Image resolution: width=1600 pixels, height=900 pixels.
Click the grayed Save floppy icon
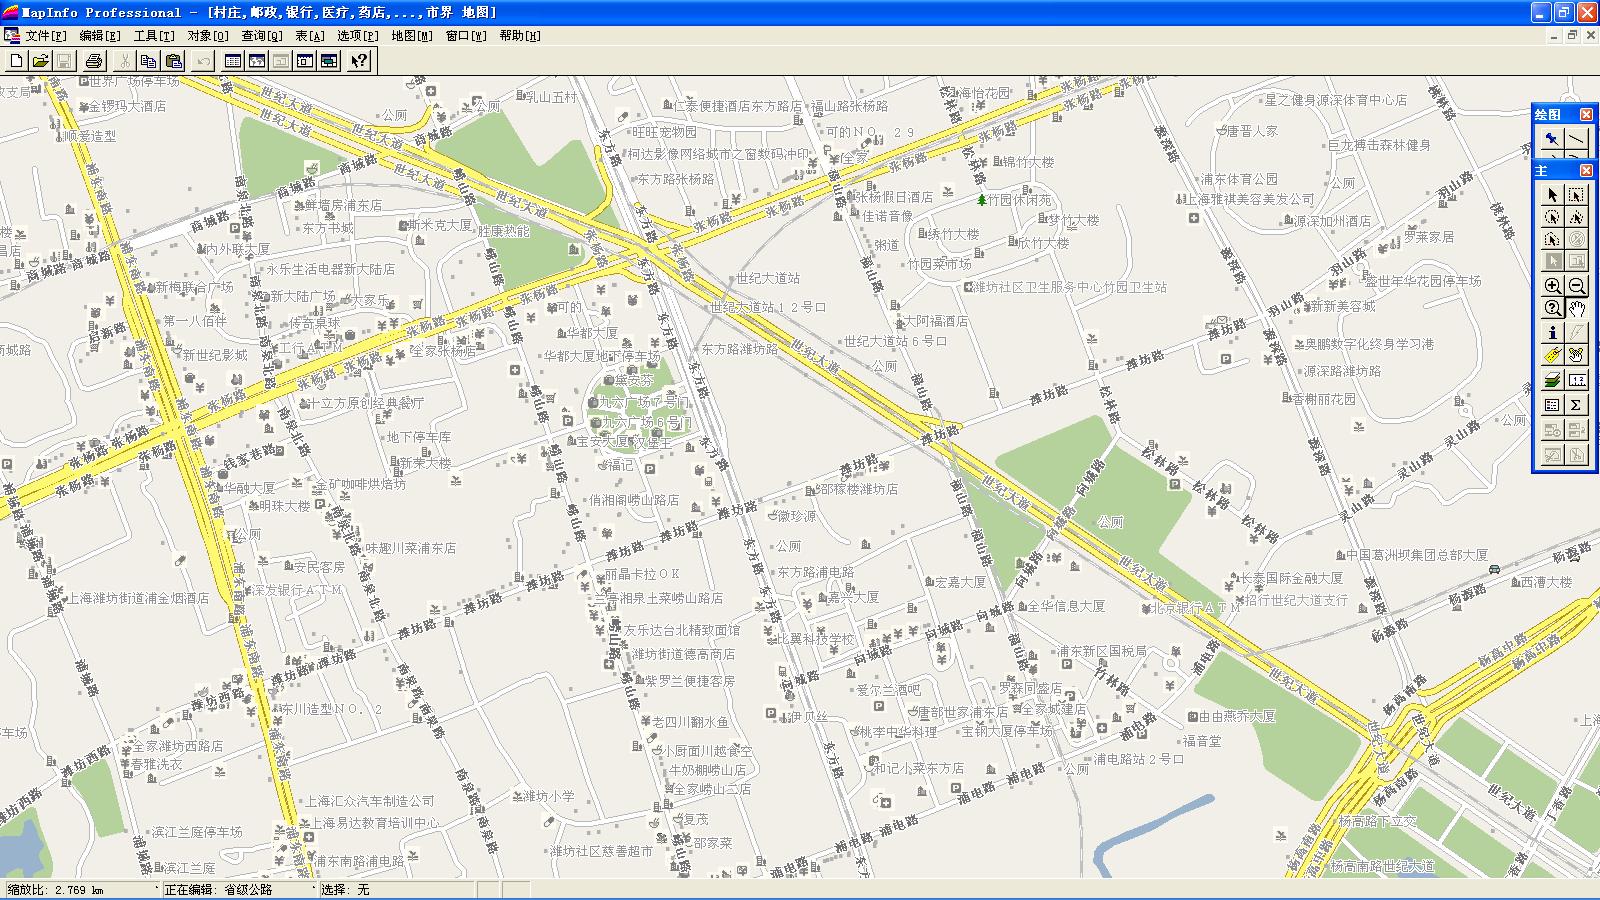point(63,61)
